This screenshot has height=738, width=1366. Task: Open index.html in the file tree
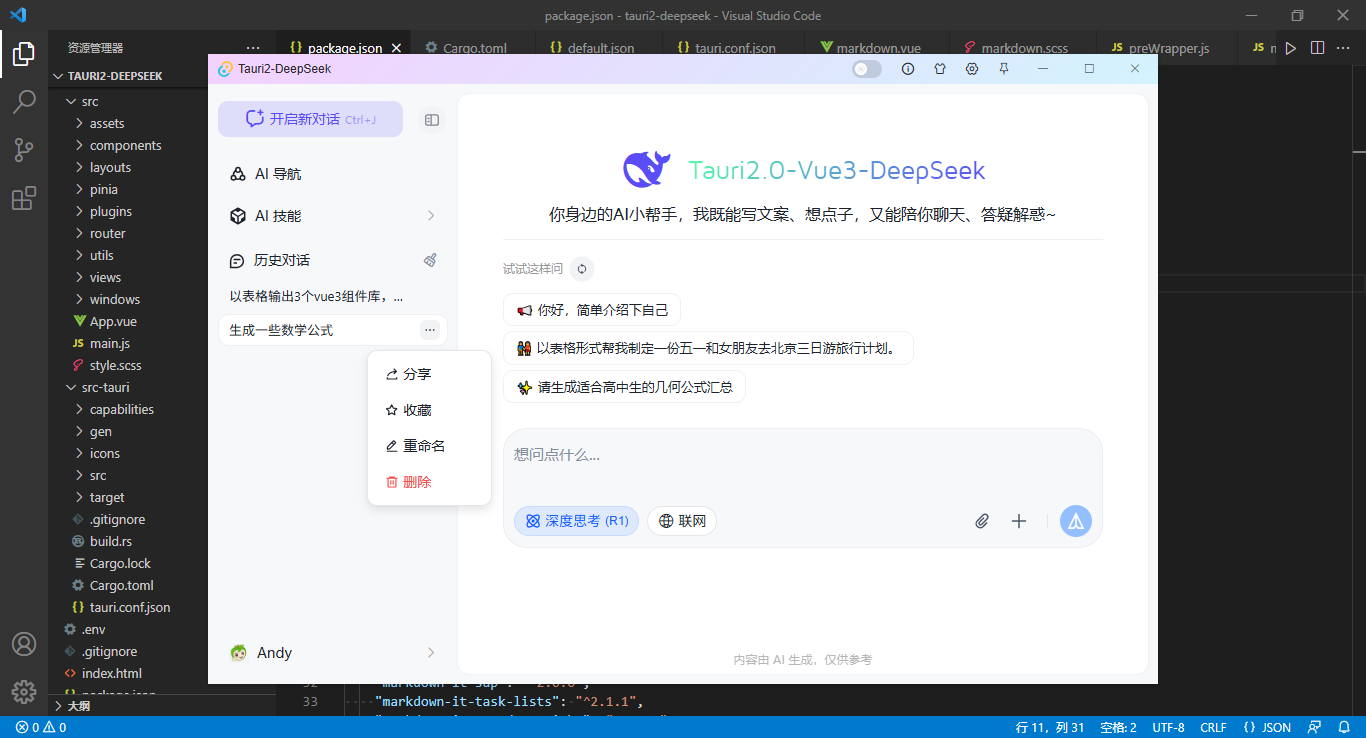coord(111,674)
